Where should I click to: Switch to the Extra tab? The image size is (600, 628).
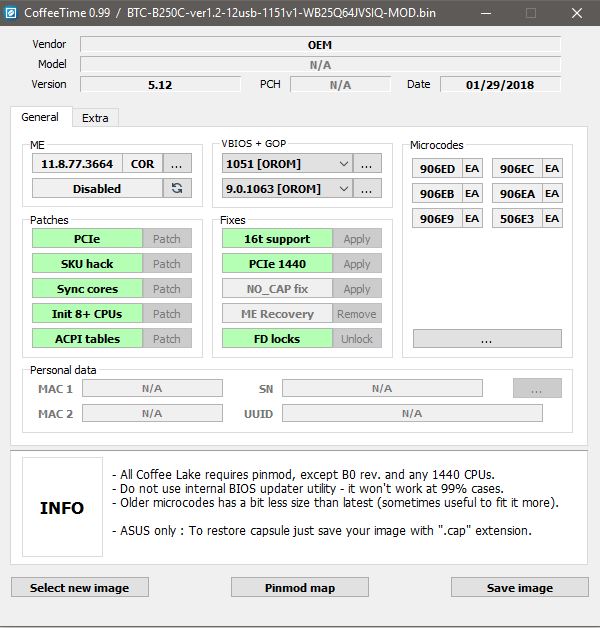pos(95,118)
